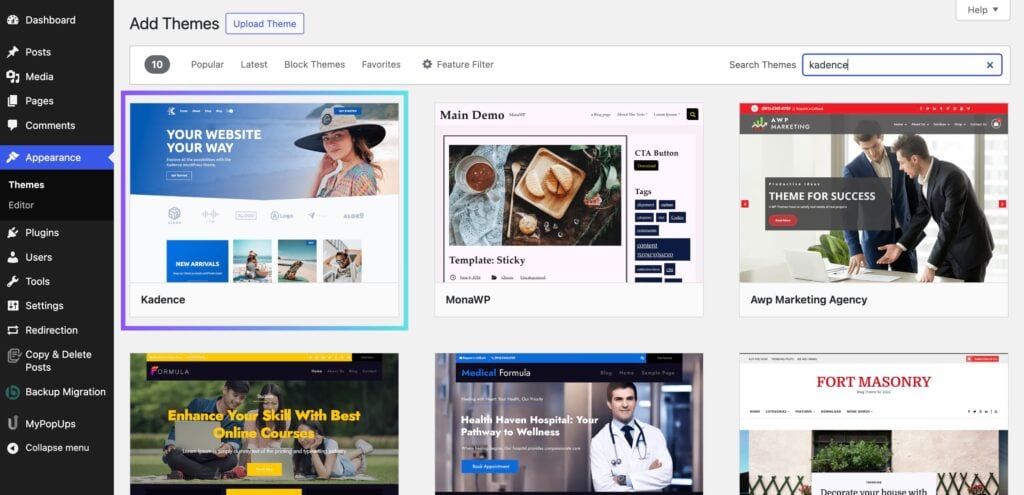Click the Dashboard gauge icon
Image resolution: width=1024 pixels, height=495 pixels.
click(12, 20)
